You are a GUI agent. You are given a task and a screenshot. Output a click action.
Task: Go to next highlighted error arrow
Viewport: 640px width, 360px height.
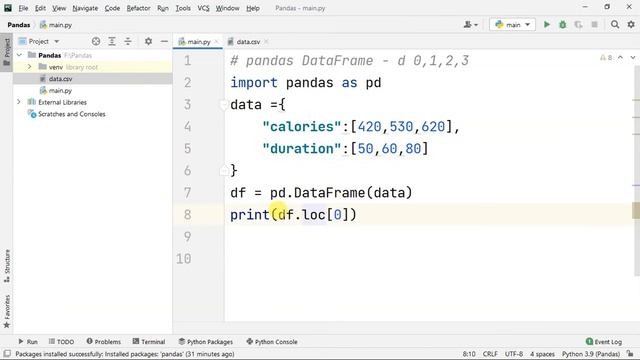pos(633,58)
